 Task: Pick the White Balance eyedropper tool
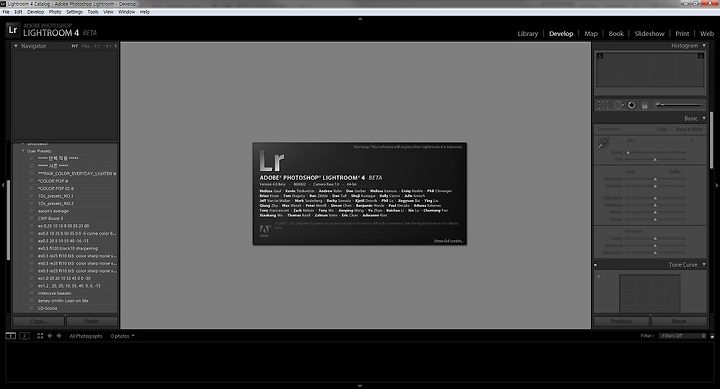click(x=602, y=144)
